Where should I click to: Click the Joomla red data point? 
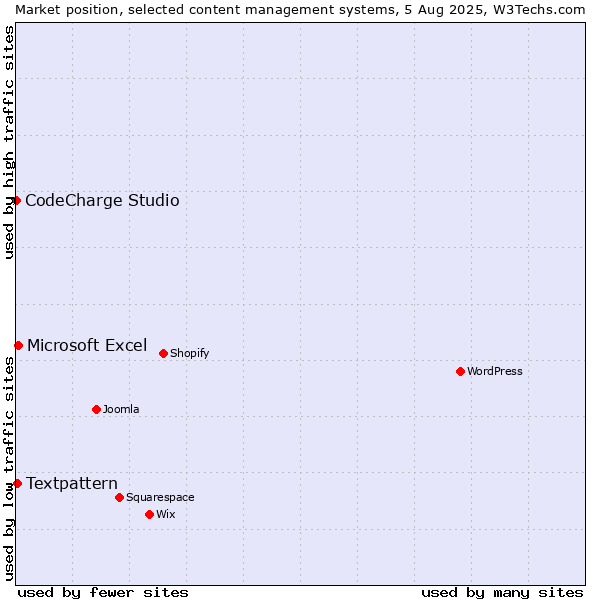click(x=96, y=409)
